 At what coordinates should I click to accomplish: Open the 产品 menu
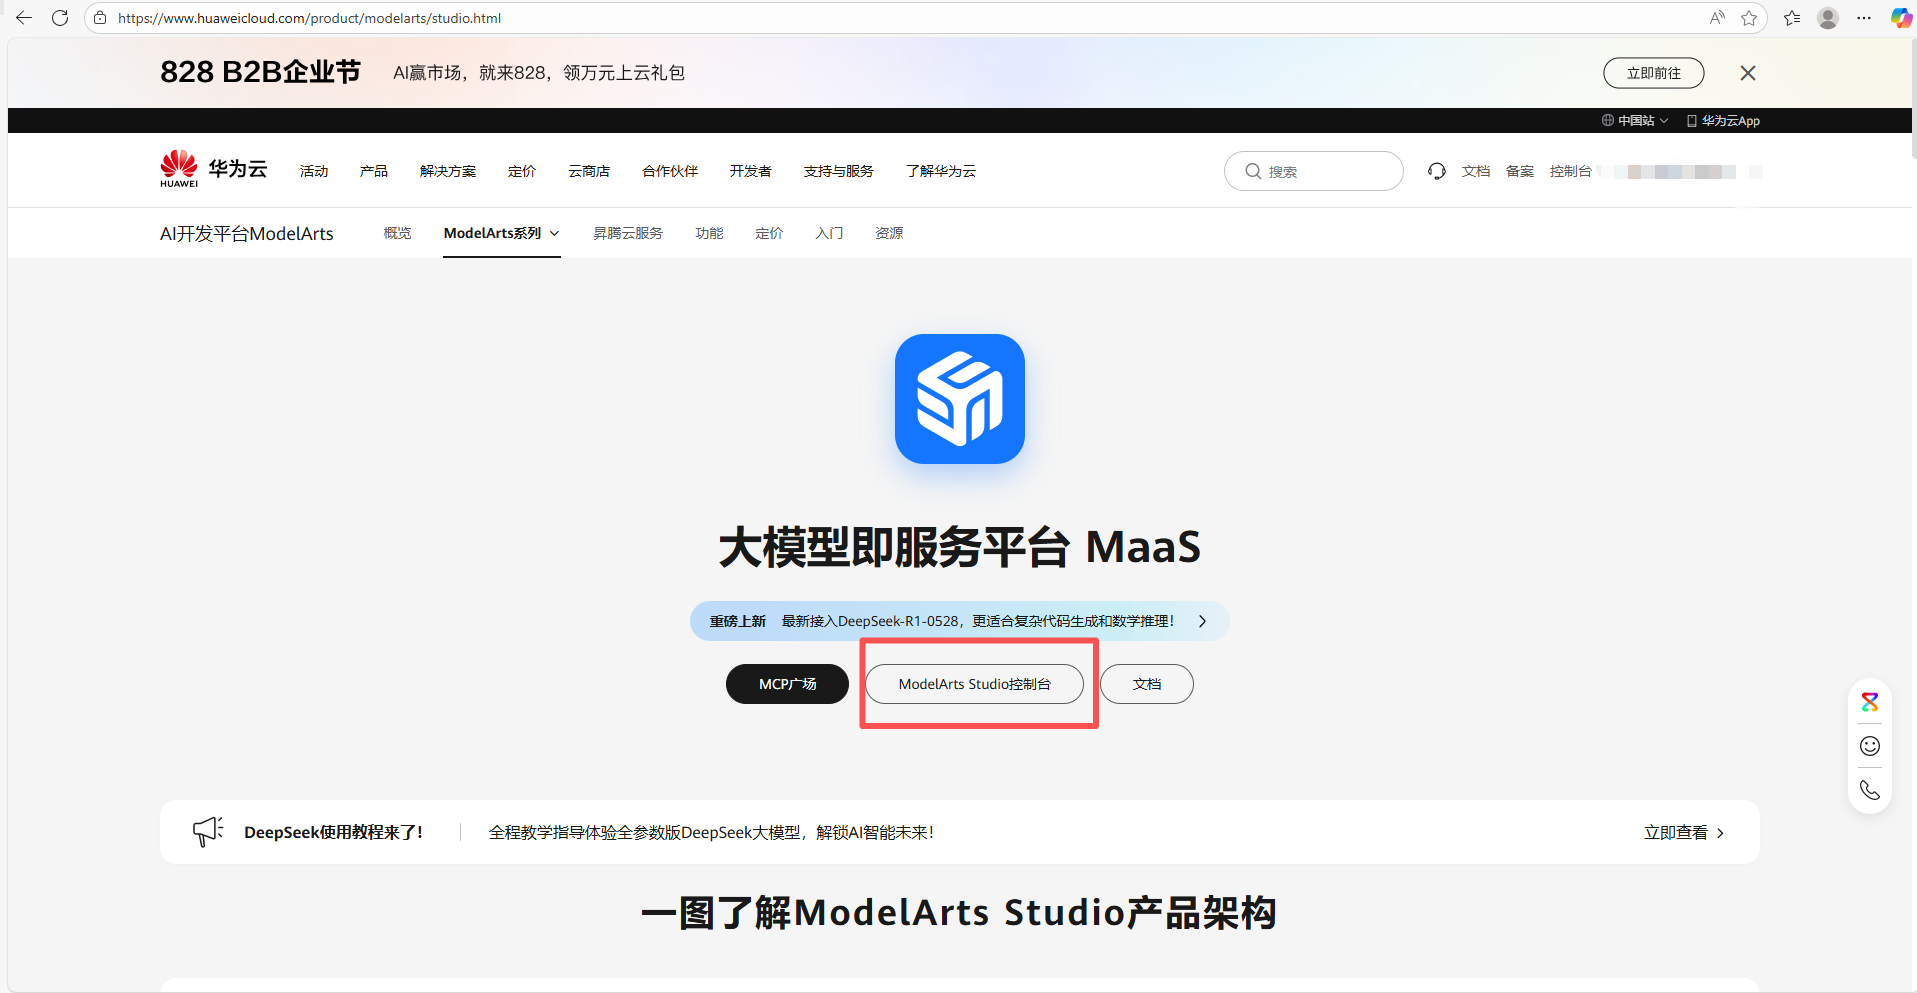click(x=374, y=171)
